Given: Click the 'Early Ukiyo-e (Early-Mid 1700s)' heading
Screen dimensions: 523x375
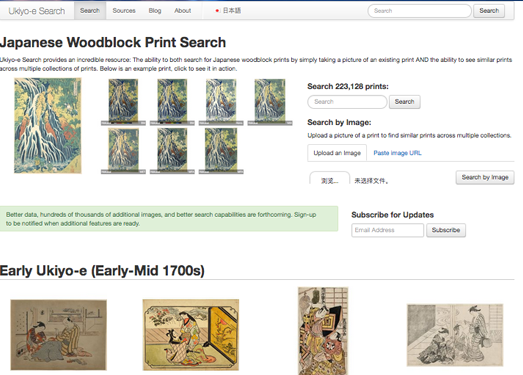Looking at the screenshot, I should [x=102, y=271].
